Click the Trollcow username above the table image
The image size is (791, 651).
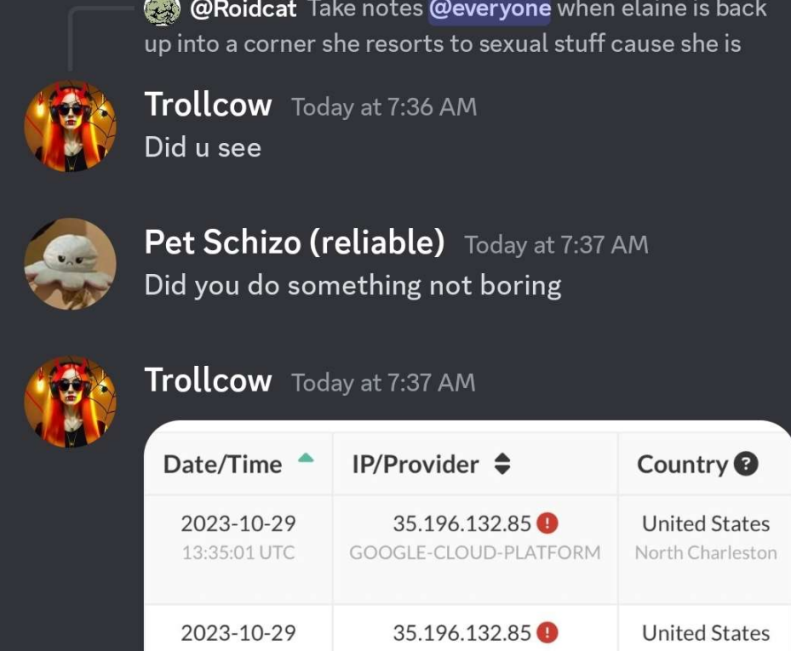(208, 380)
